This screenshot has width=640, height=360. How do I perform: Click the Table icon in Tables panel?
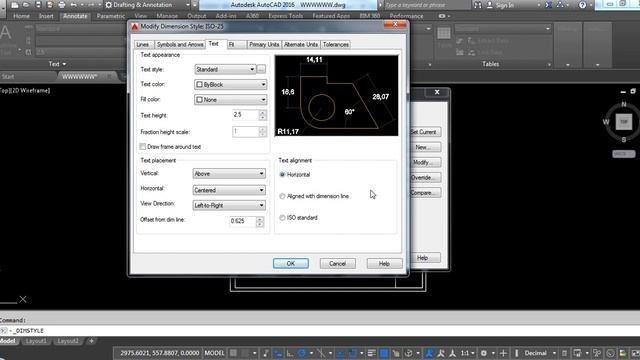pyautogui.click(x=444, y=33)
